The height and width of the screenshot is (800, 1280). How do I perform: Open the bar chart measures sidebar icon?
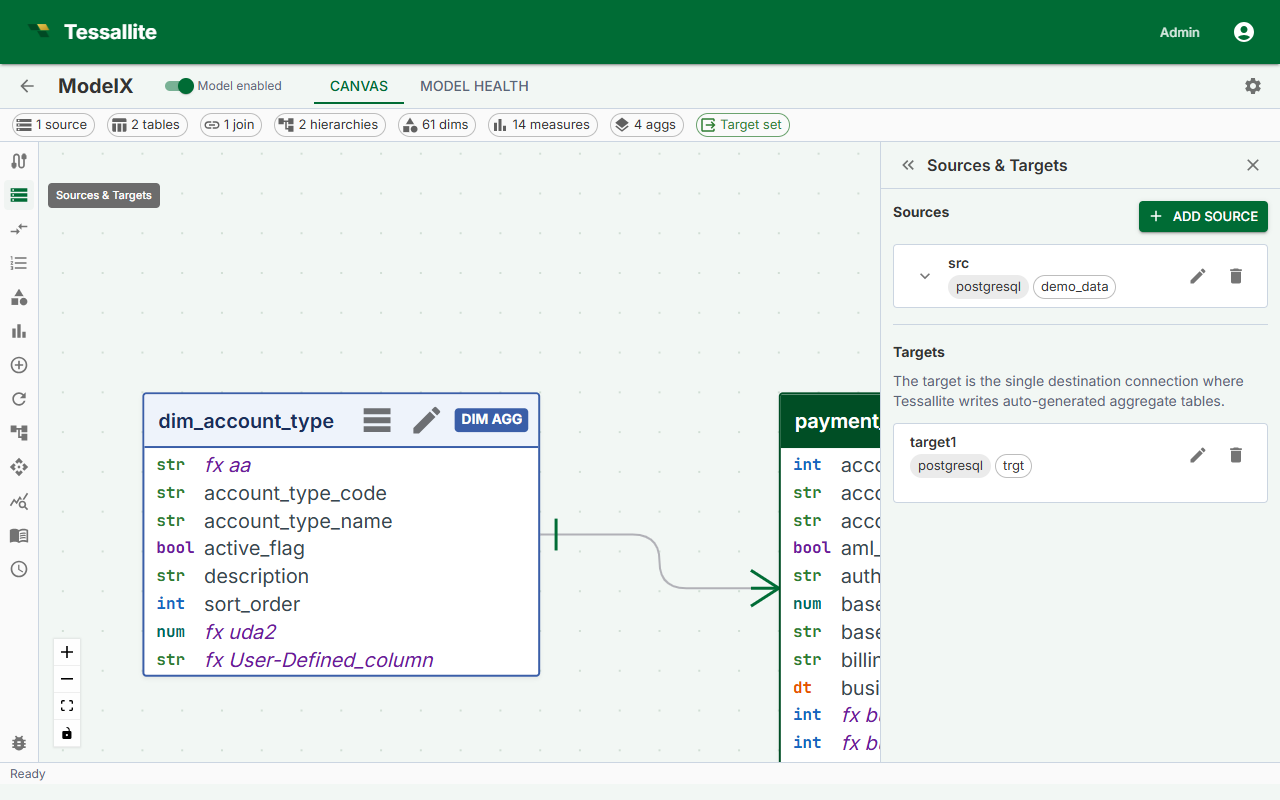(18, 331)
